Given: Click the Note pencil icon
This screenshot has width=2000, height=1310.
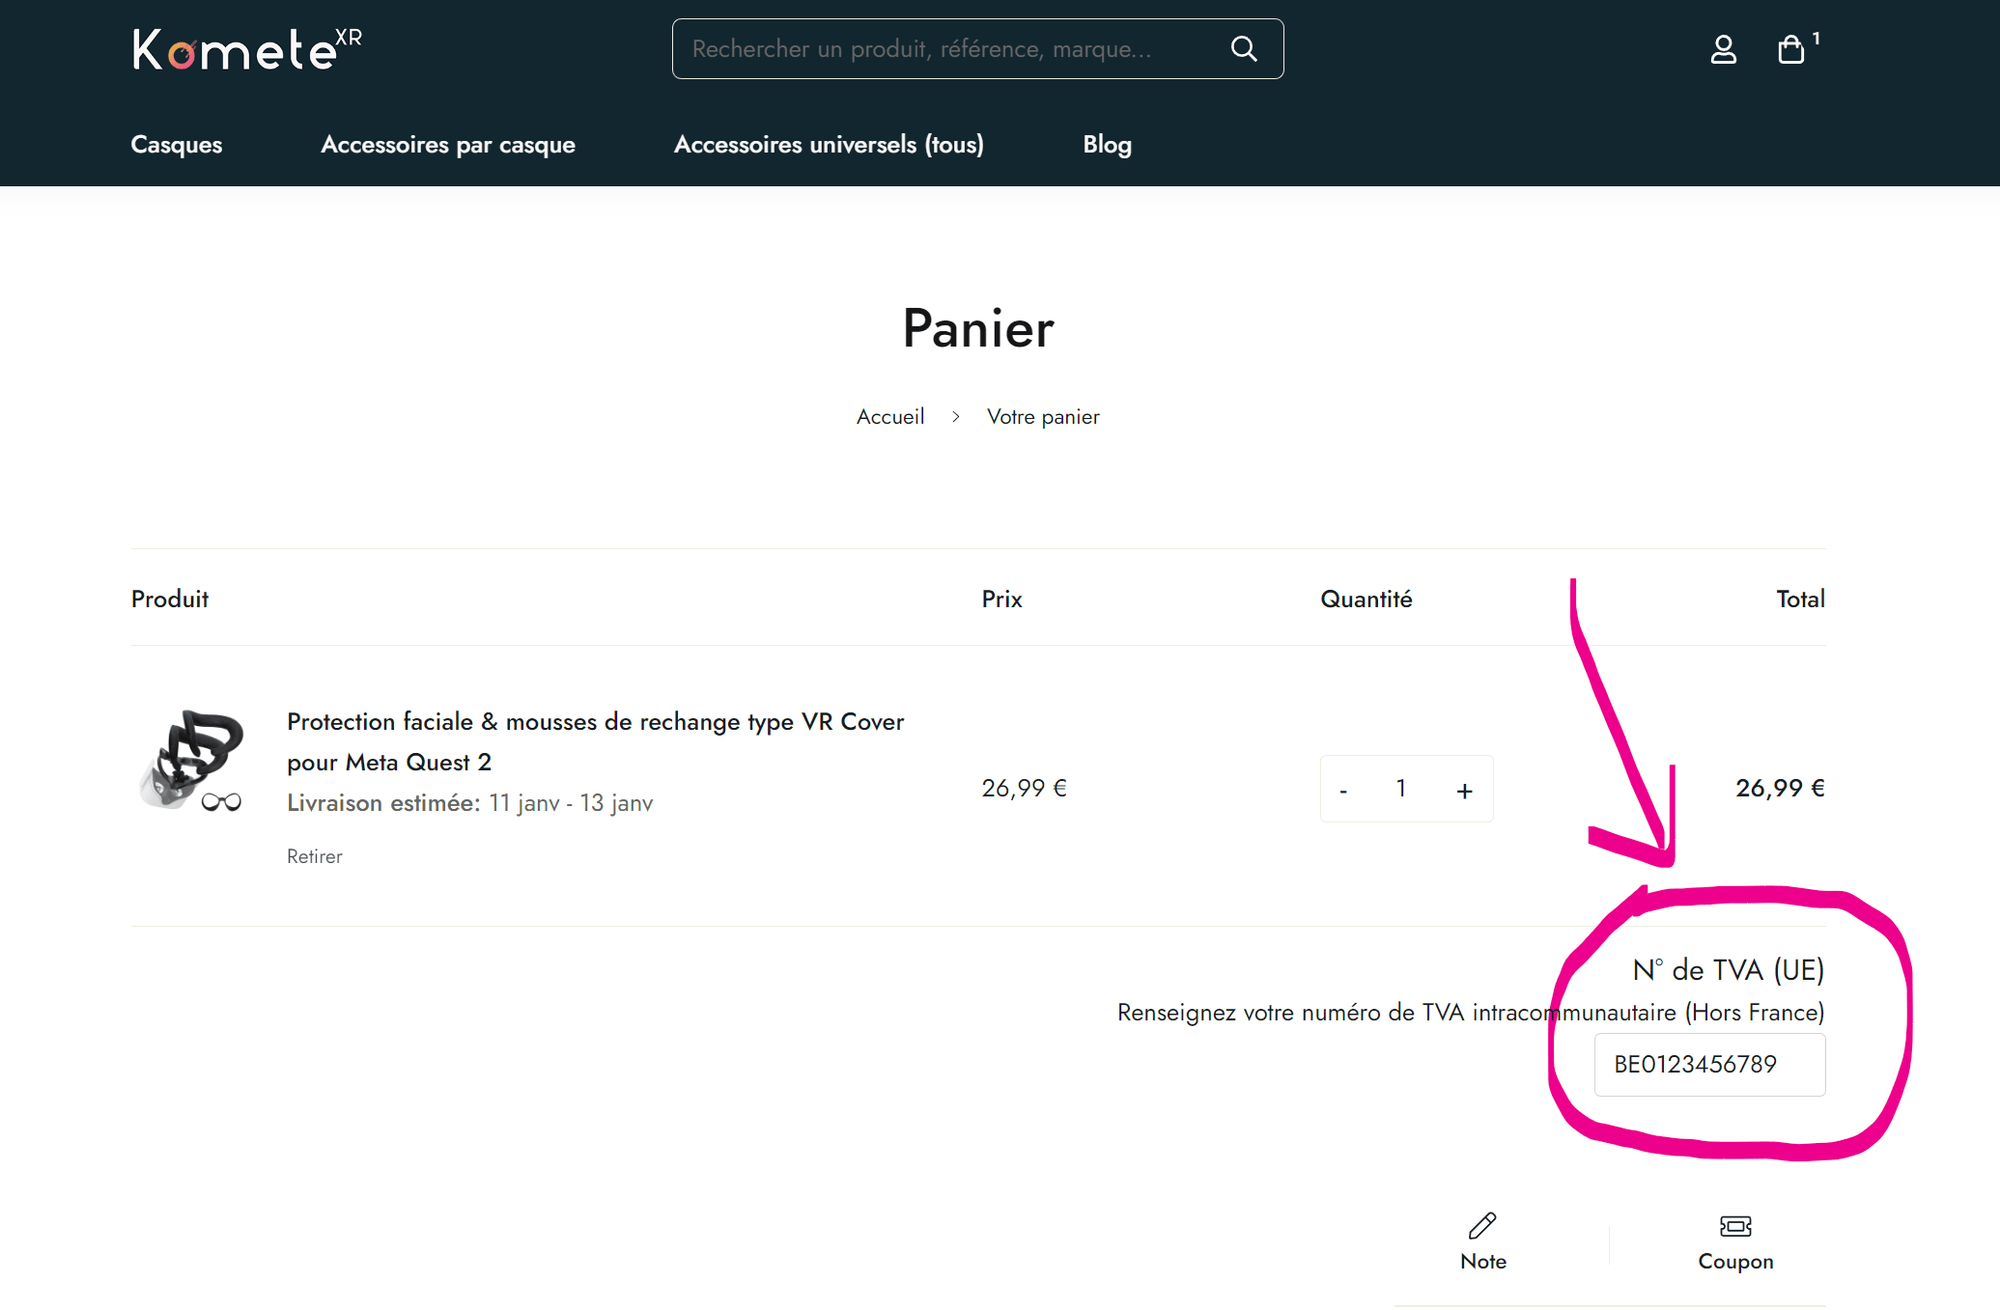Looking at the screenshot, I should [x=1482, y=1226].
